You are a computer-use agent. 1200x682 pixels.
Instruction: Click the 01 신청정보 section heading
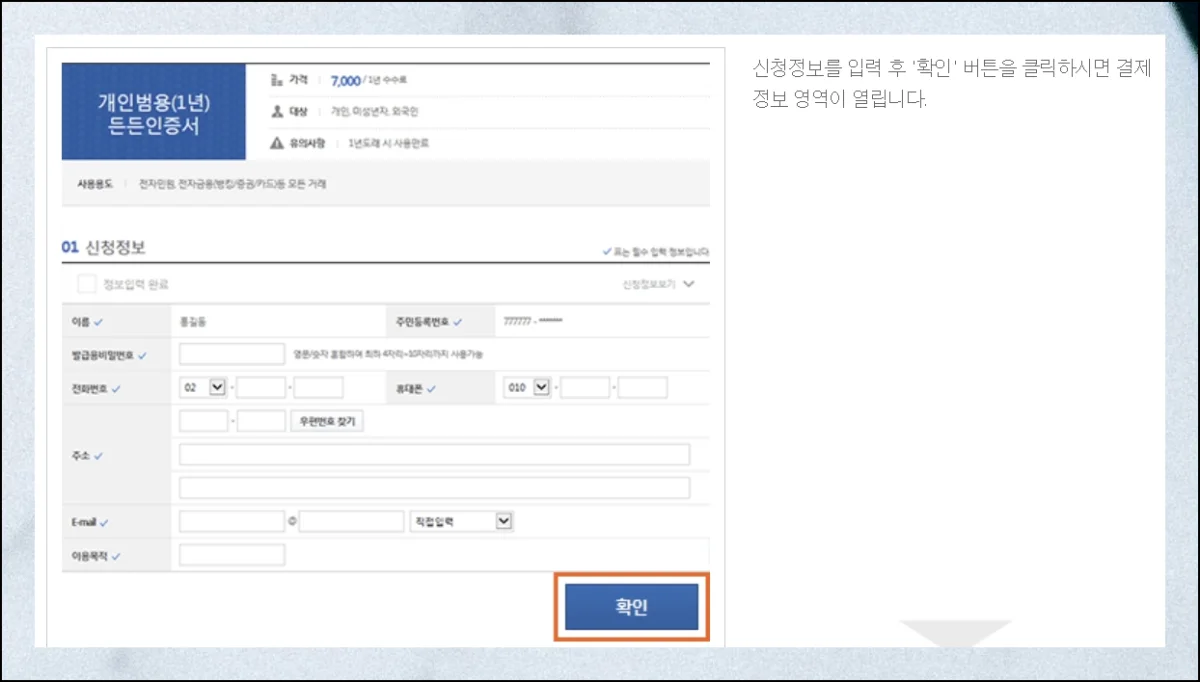(104, 247)
